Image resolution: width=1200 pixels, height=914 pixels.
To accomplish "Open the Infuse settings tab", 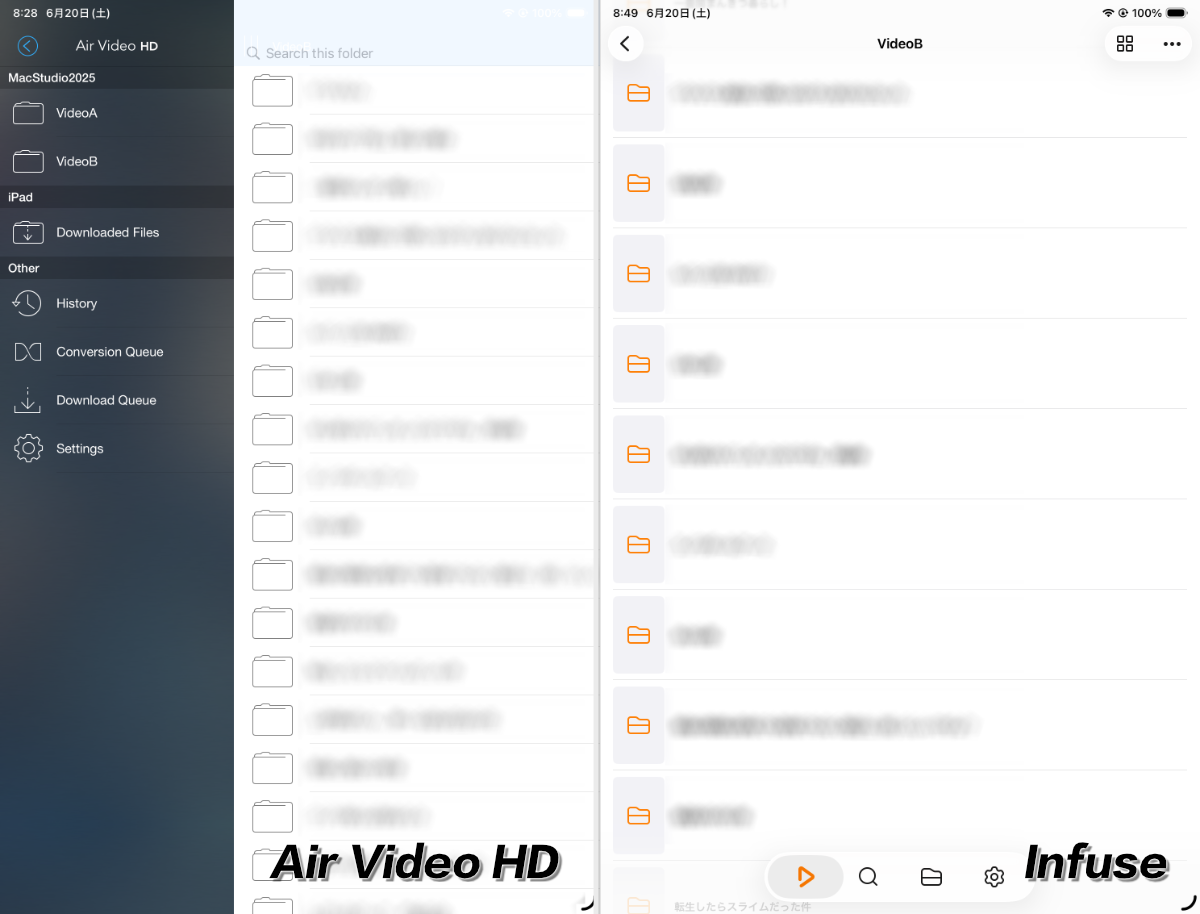I will tap(994, 877).
